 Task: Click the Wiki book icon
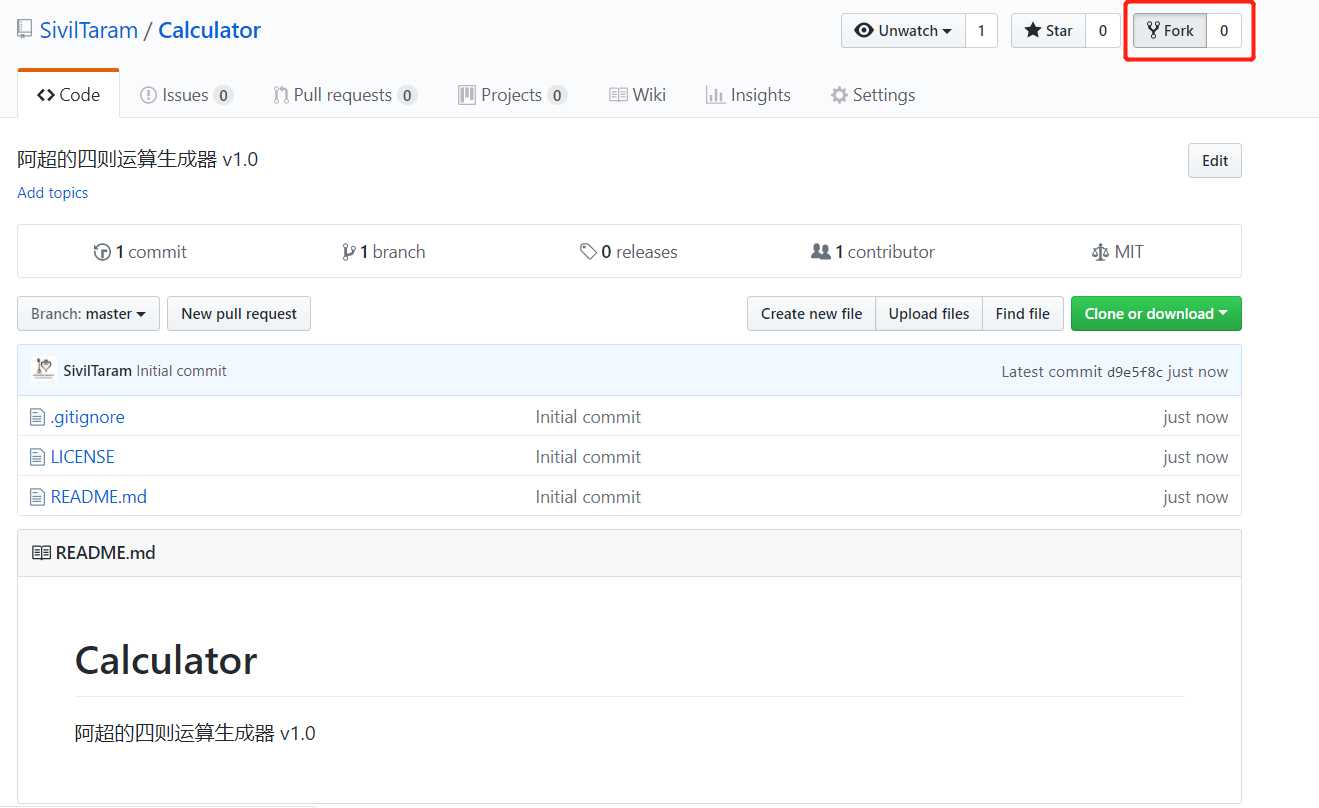(x=618, y=95)
